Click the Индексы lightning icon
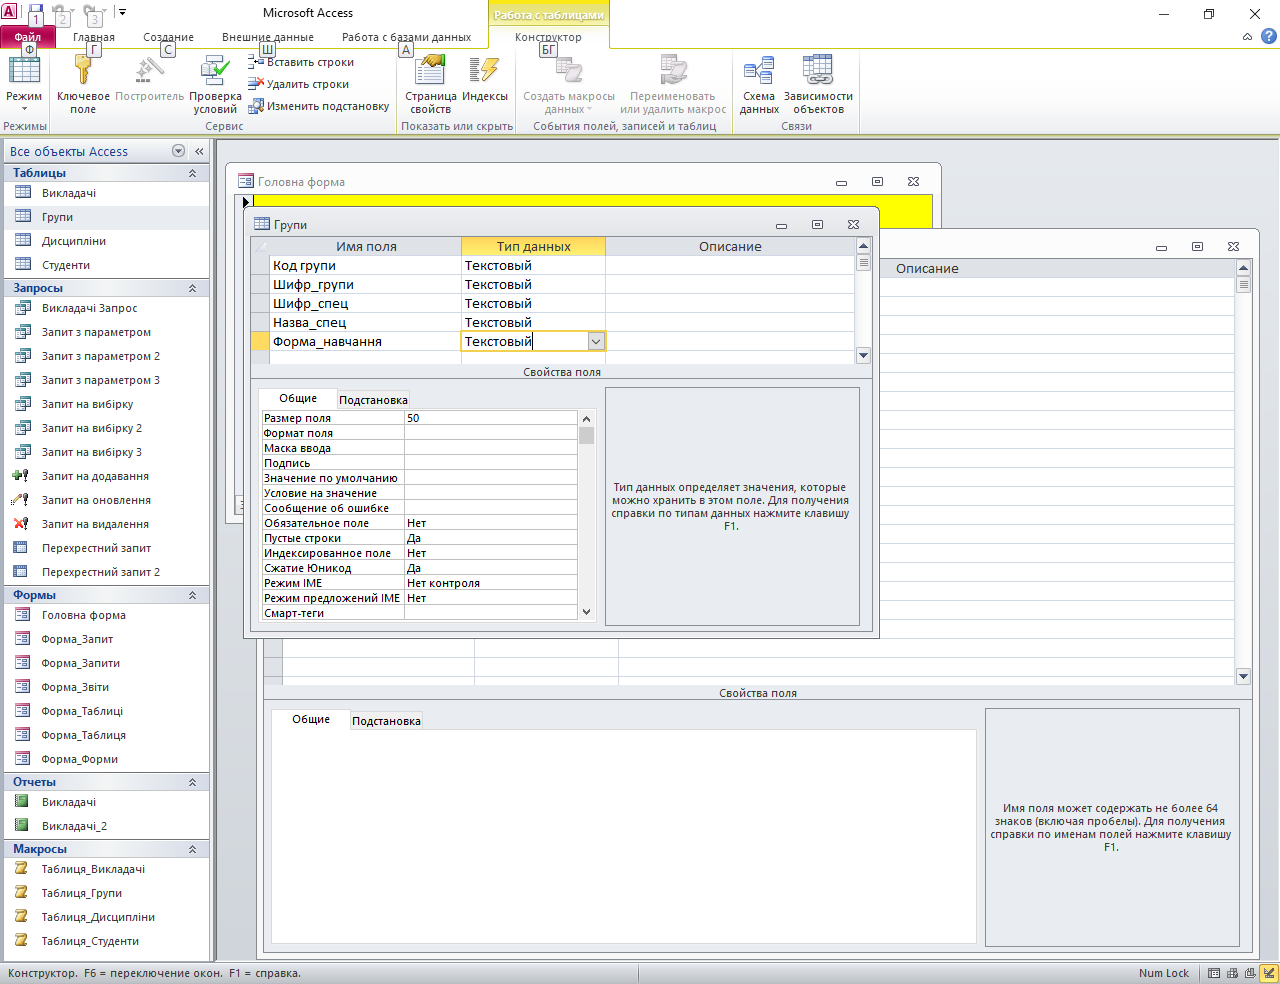This screenshot has height=984, width=1280. point(485,70)
